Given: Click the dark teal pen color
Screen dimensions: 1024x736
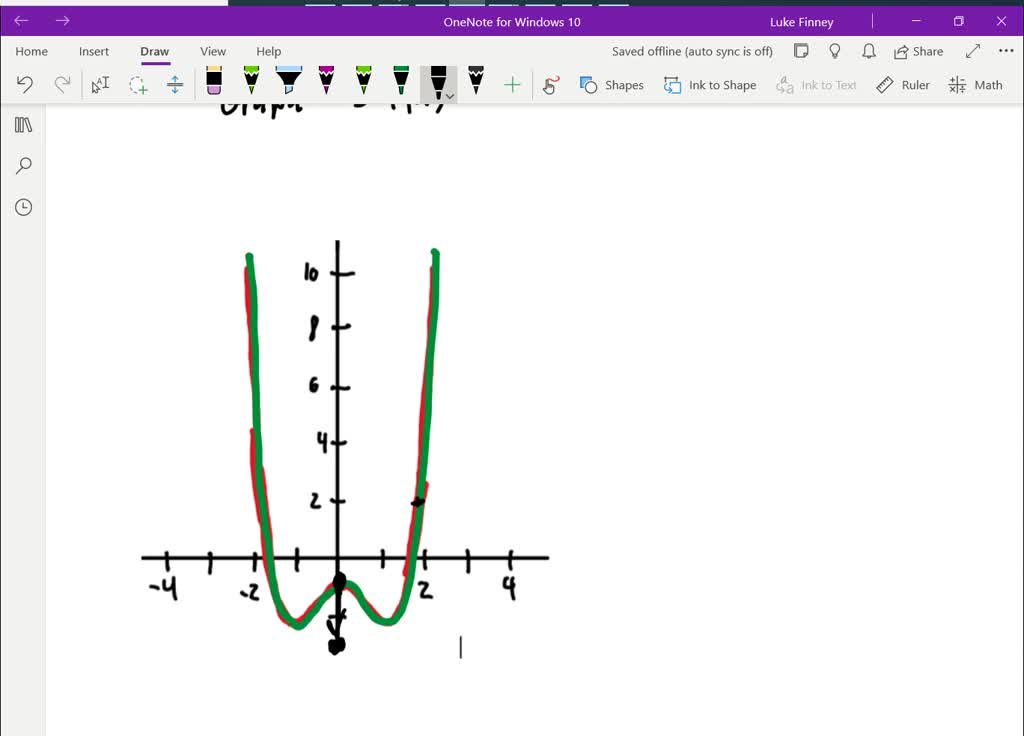Looking at the screenshot, I should coord(400,84).
